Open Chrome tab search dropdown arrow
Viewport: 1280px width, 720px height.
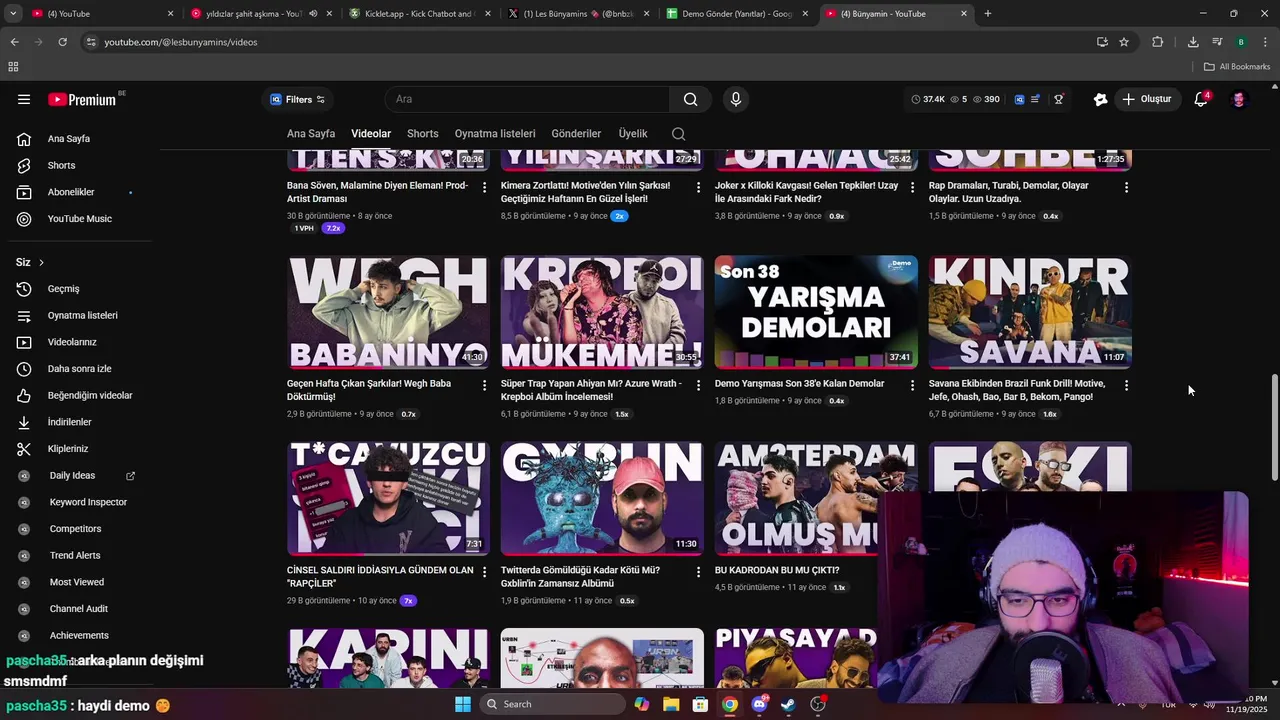(13, 14)
